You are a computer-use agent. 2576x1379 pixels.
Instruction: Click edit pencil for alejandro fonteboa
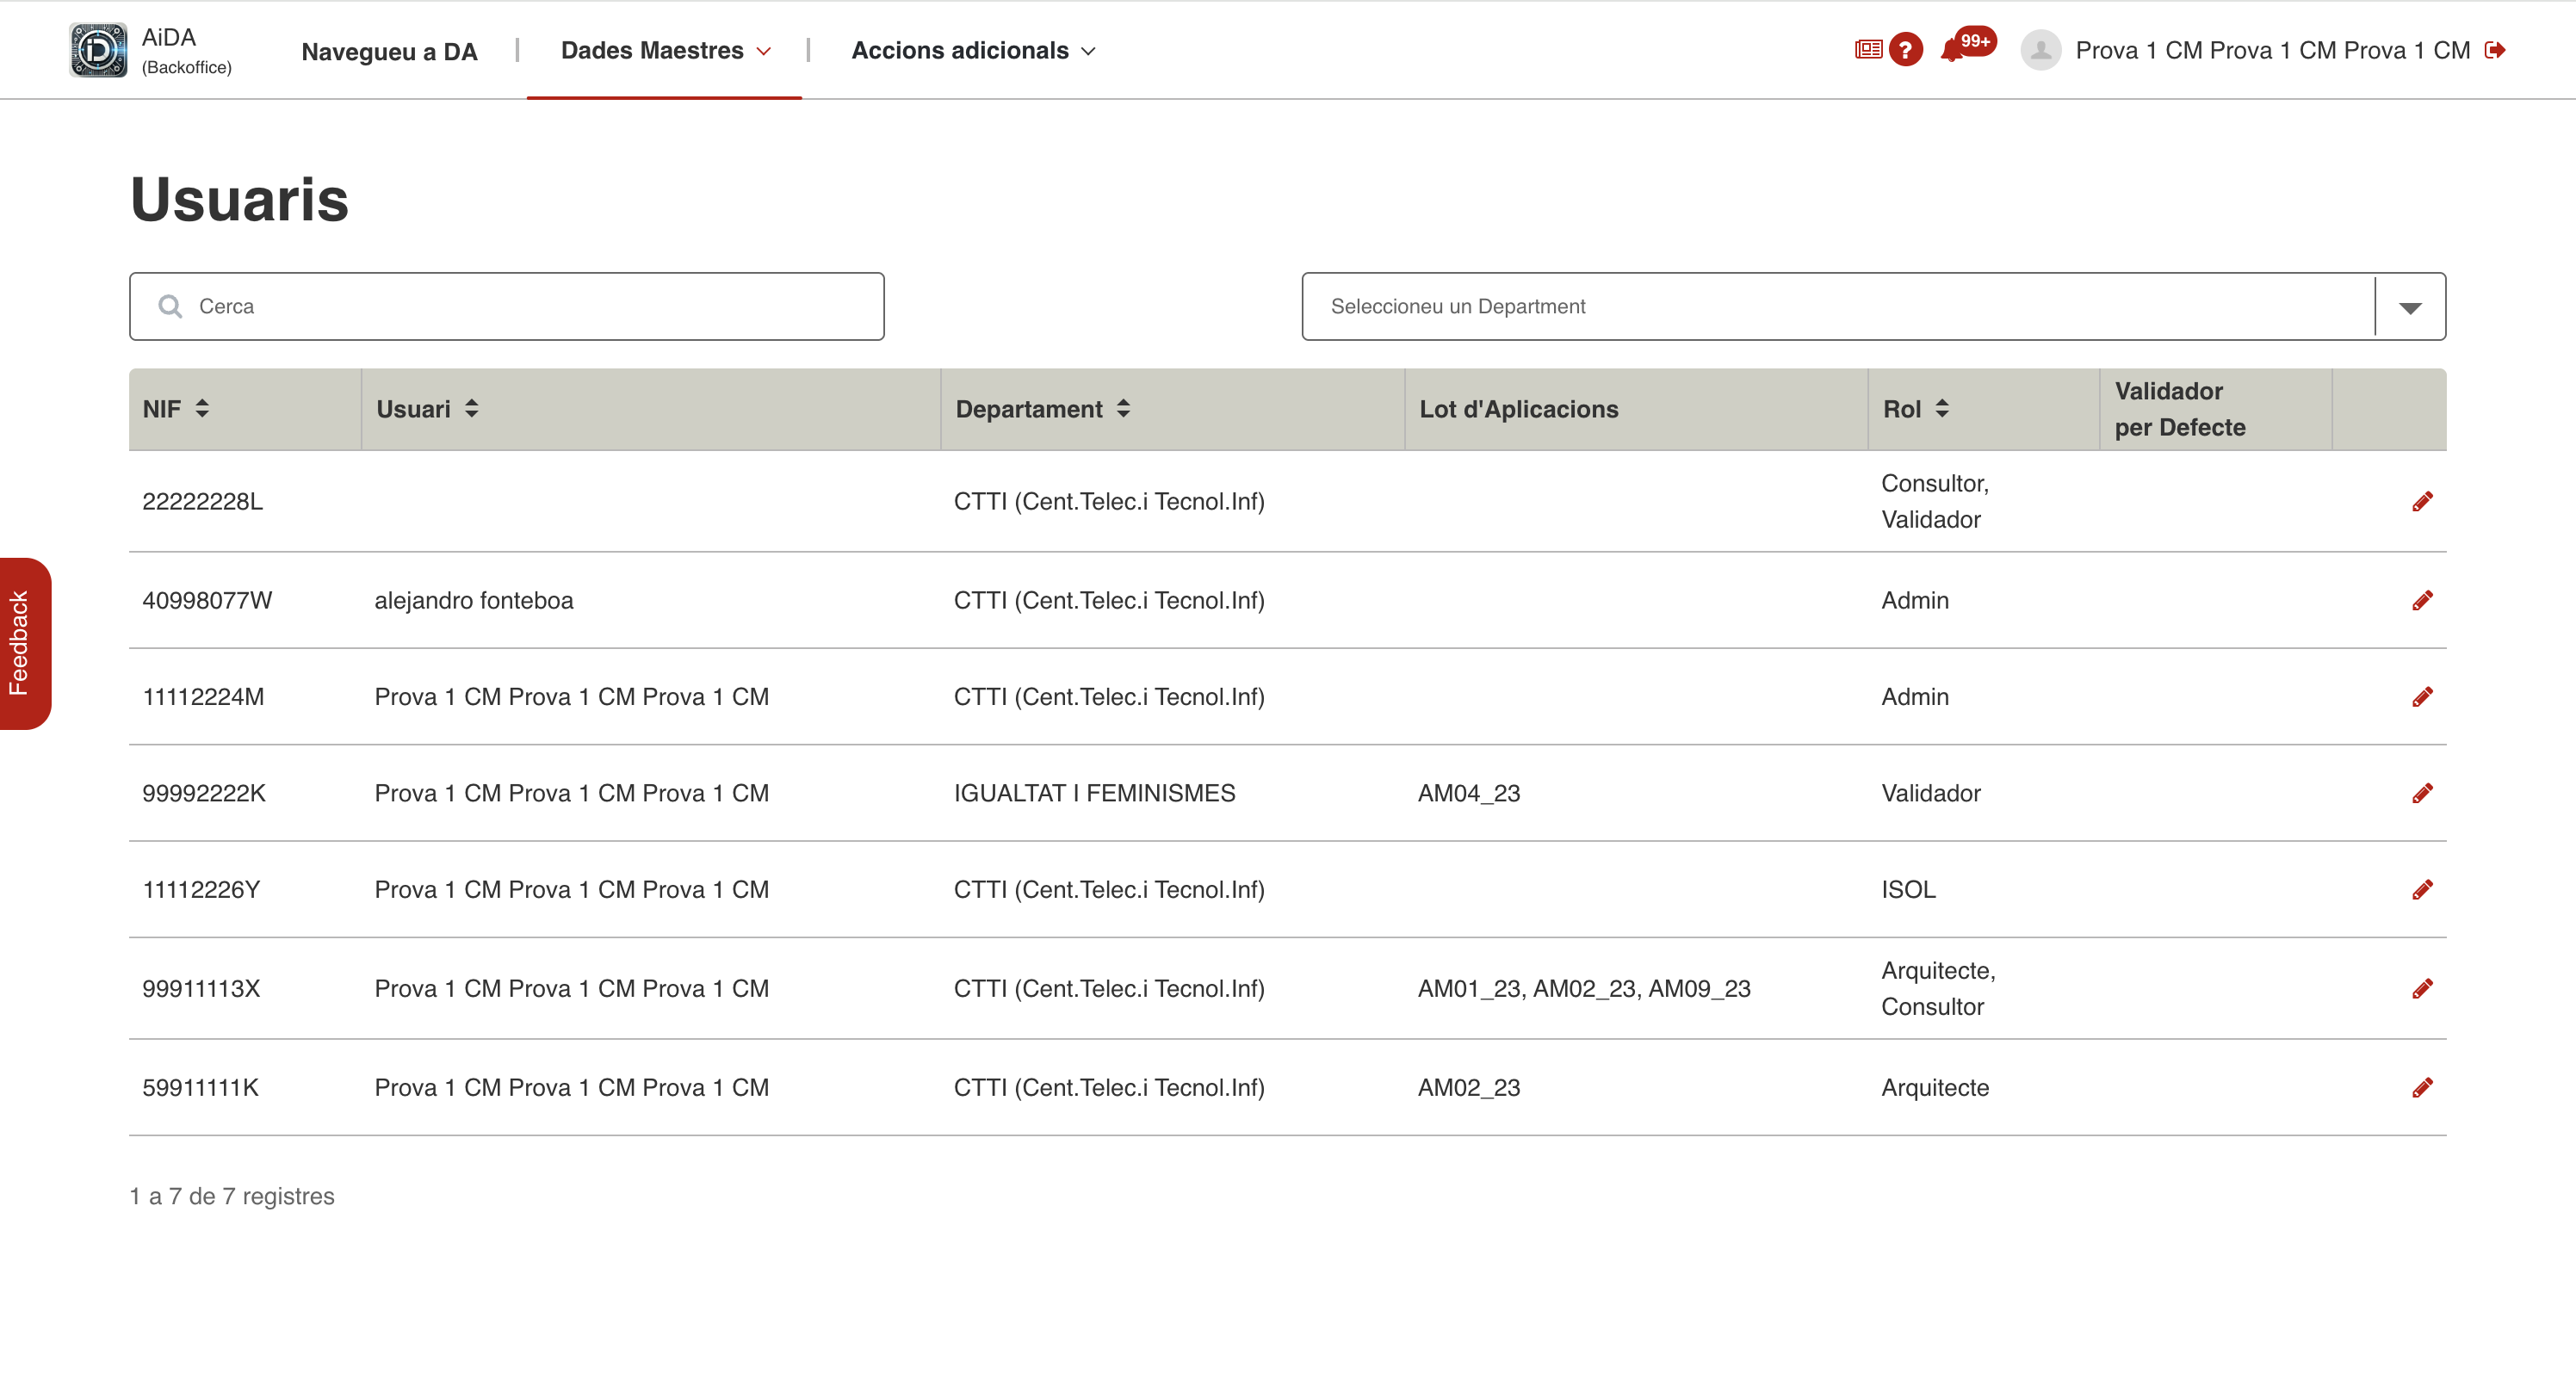point(2421,600)
